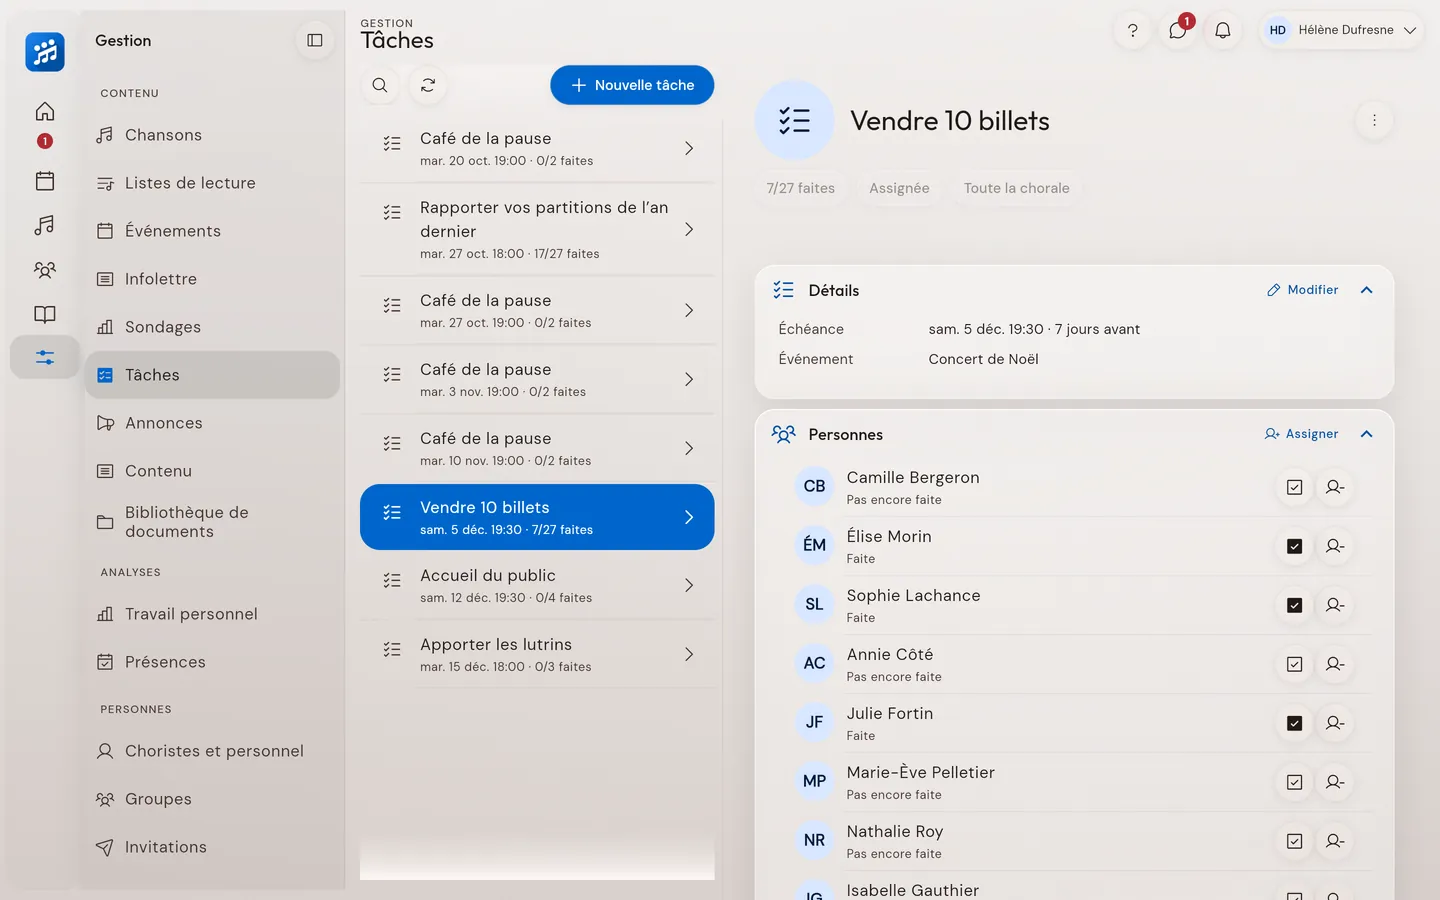Click the Toute la chorale chip
Viewport: 1440px width, 900px height.
point(1016,188)
